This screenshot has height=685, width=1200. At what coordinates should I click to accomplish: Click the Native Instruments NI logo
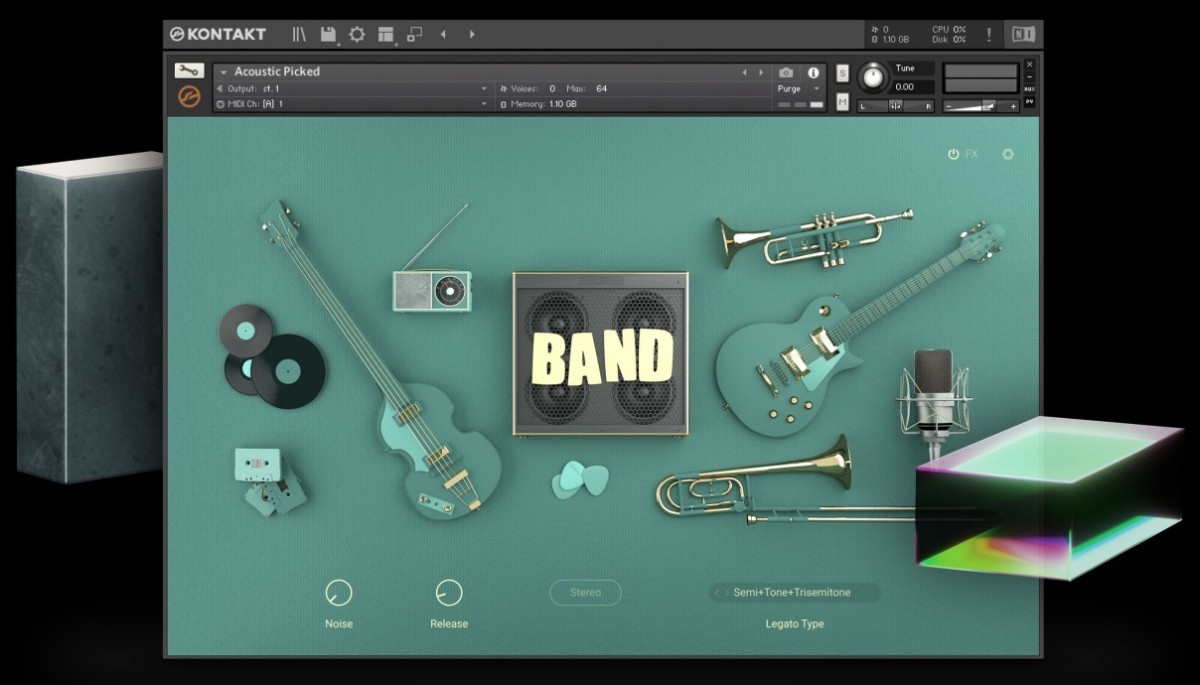tap(1023, 34)
